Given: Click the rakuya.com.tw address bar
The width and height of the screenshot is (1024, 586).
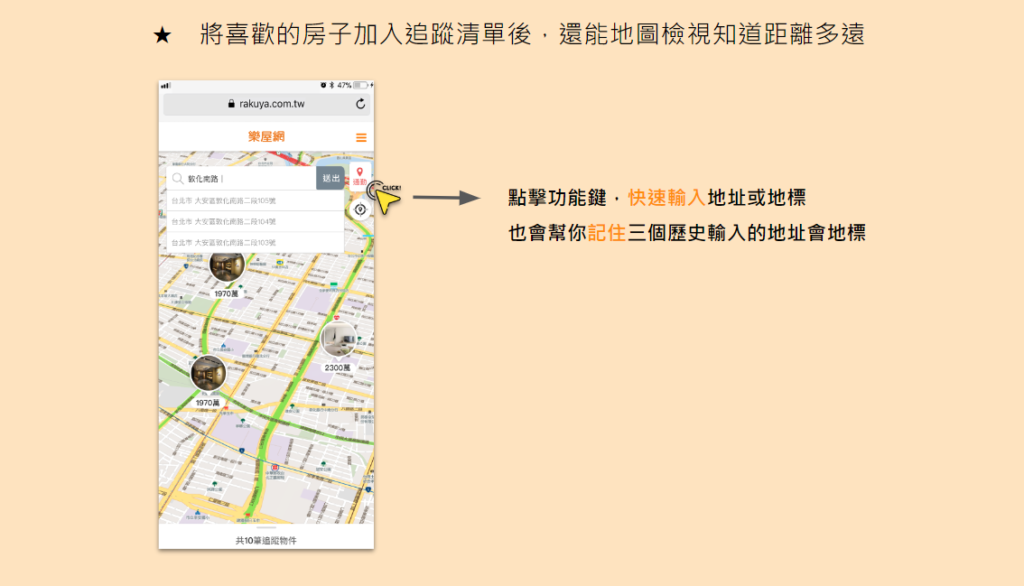Looking at the screenshot, I should click(266, 104).
